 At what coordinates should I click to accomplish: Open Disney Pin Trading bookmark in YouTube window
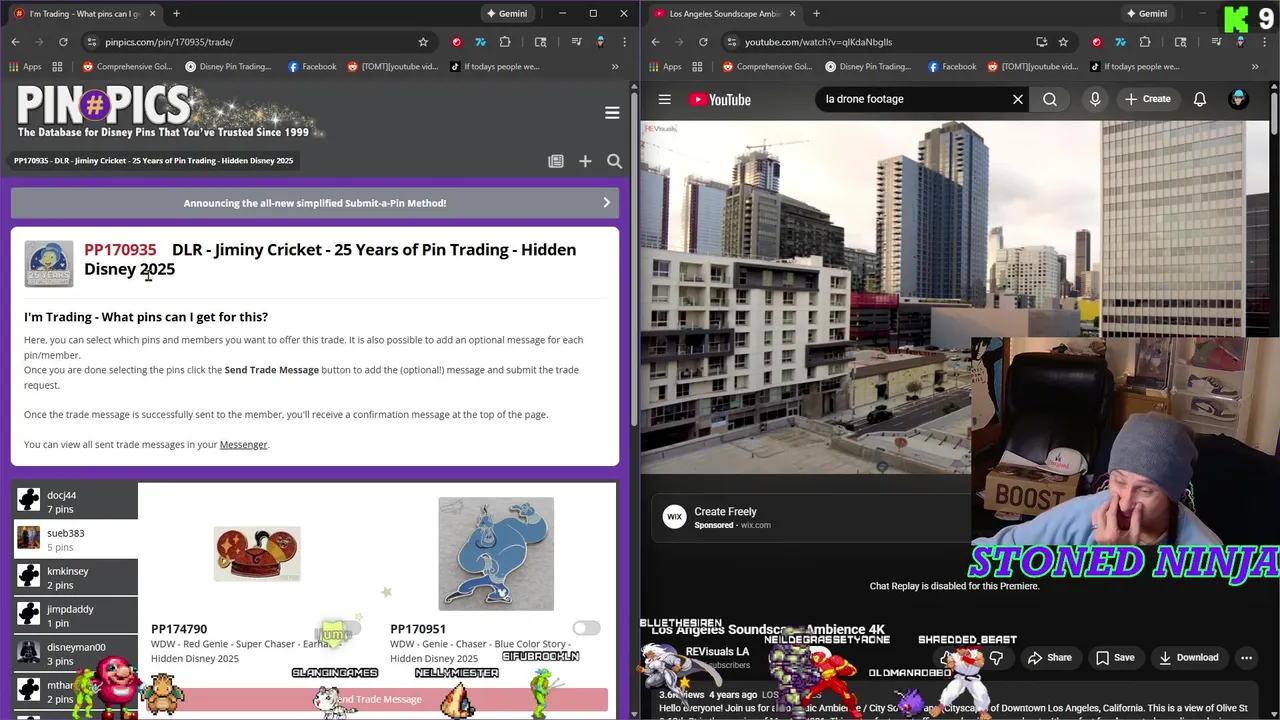pos(868,67)
